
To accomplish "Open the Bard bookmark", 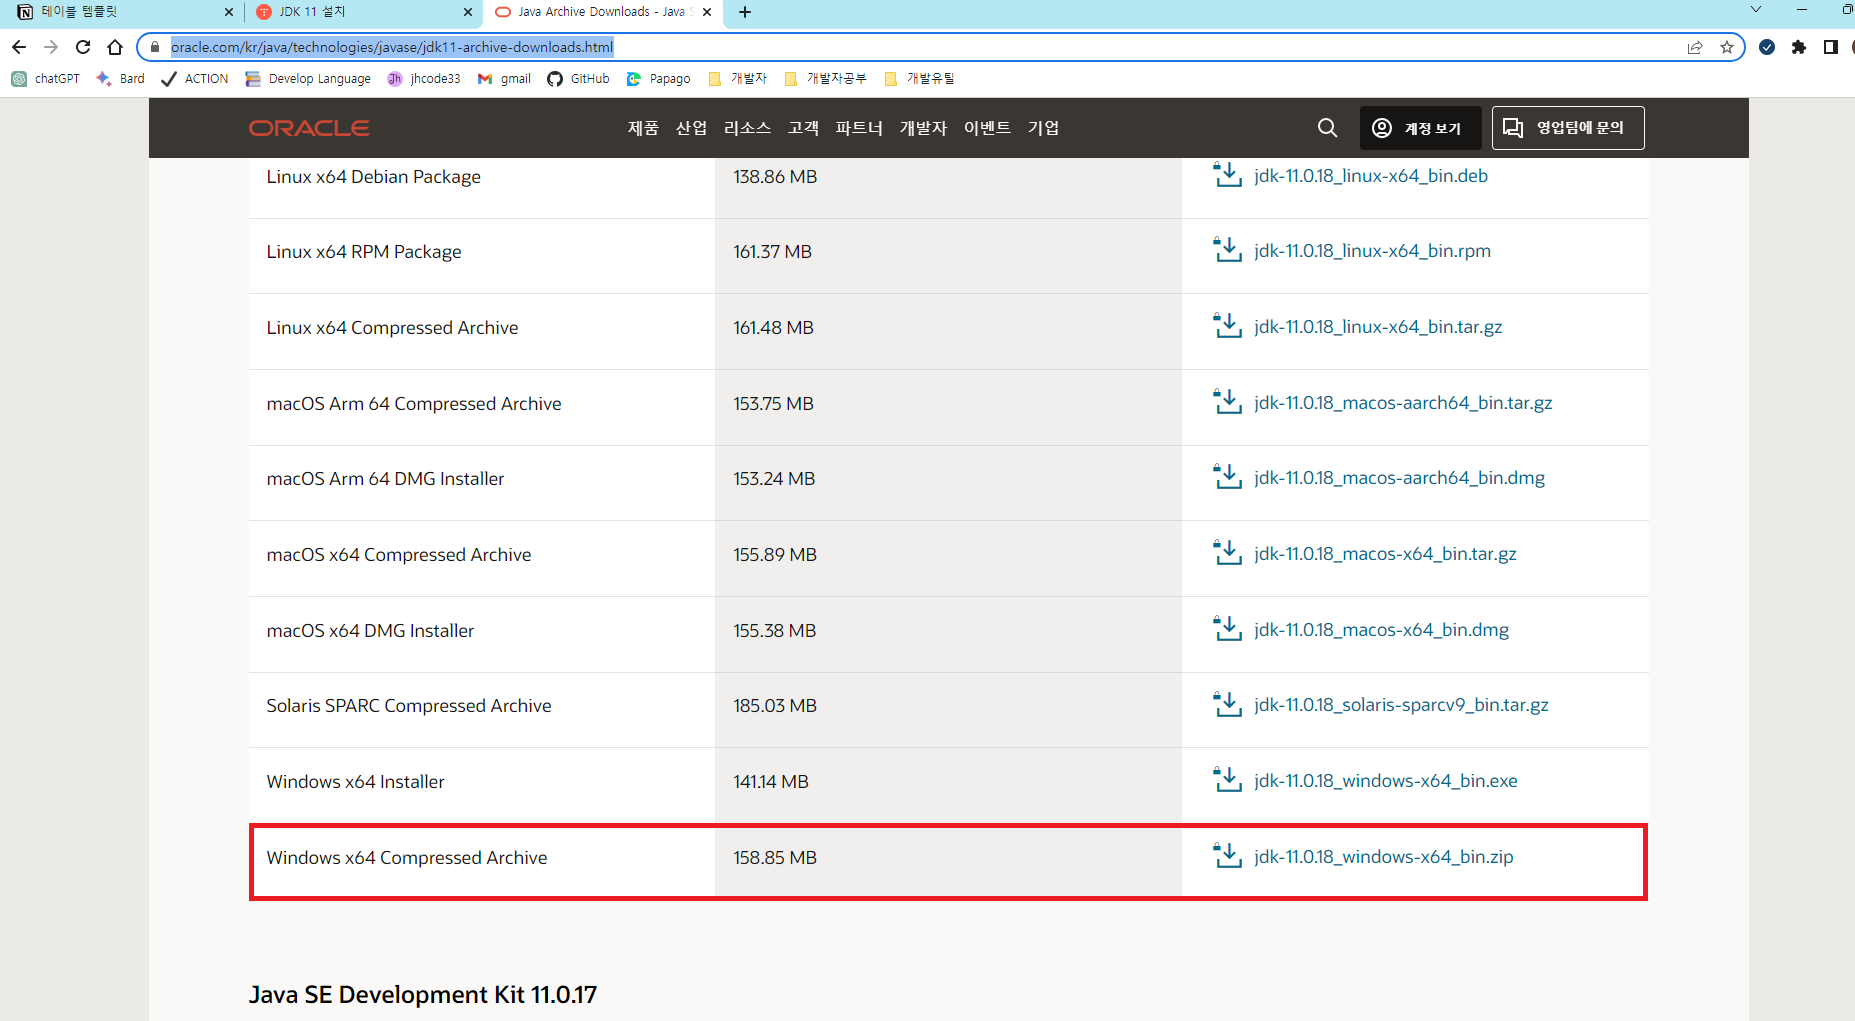I will [120, 79].
